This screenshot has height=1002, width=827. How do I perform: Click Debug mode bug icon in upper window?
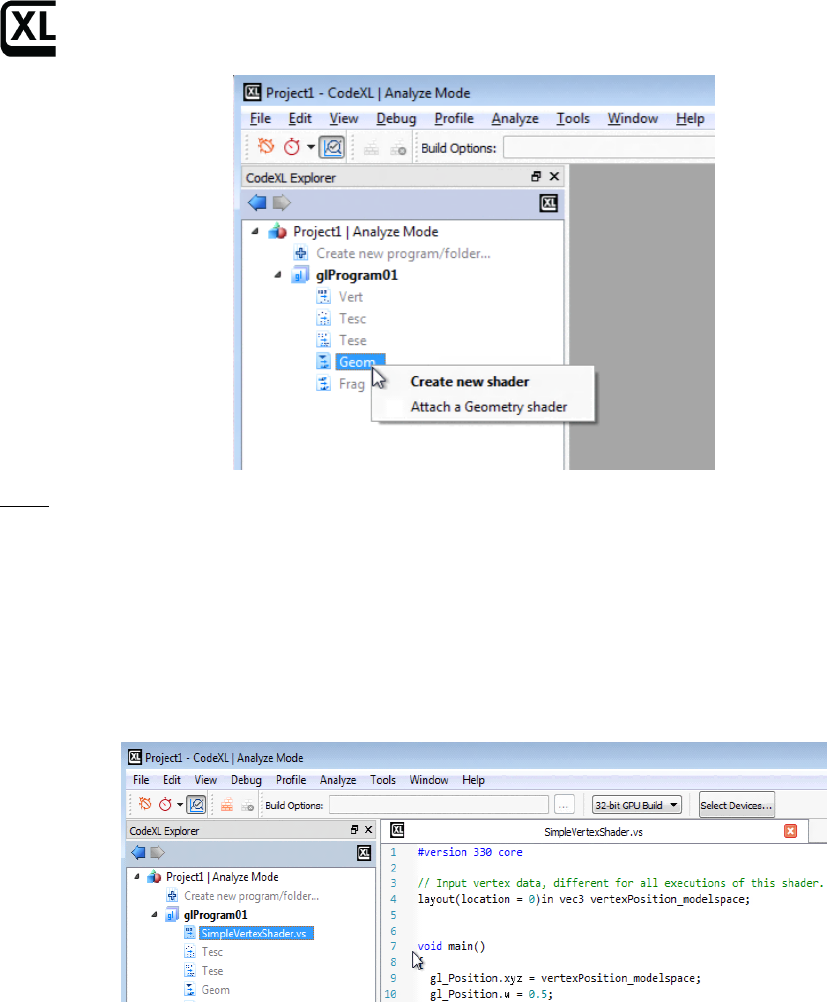(x=265, y=147)
